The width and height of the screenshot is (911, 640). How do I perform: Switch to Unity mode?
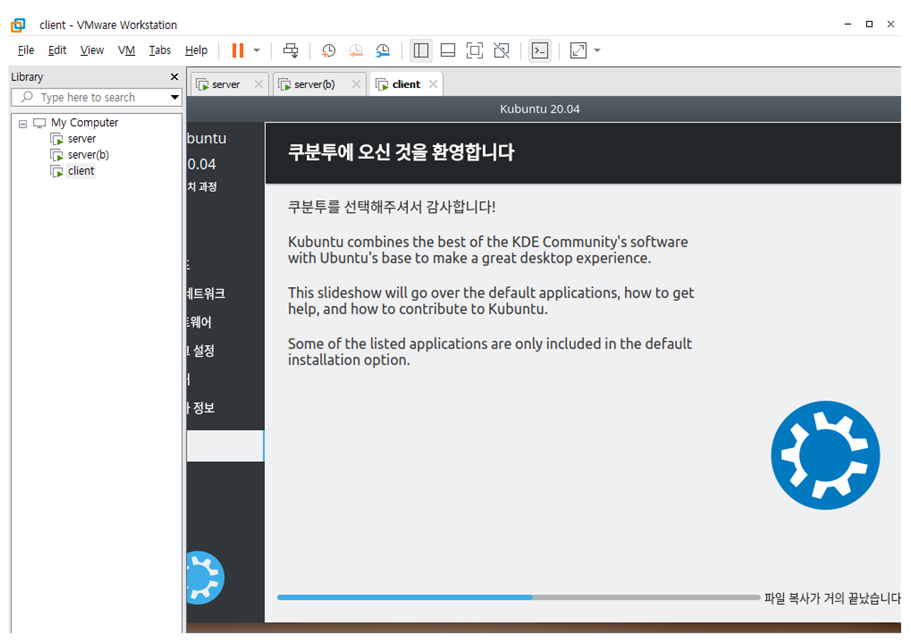[501, 51]
